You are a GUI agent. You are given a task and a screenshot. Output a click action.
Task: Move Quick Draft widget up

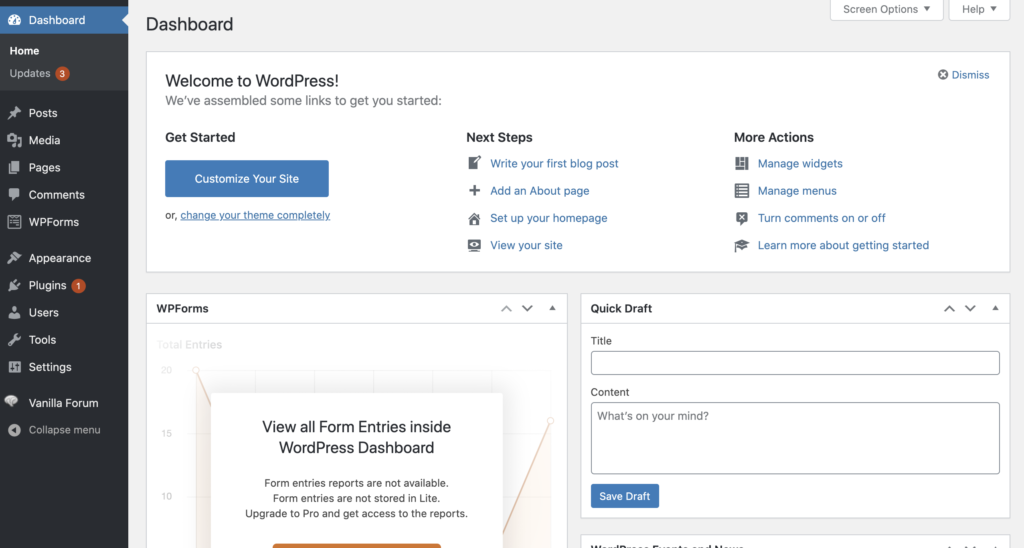(x=949, y=308)
